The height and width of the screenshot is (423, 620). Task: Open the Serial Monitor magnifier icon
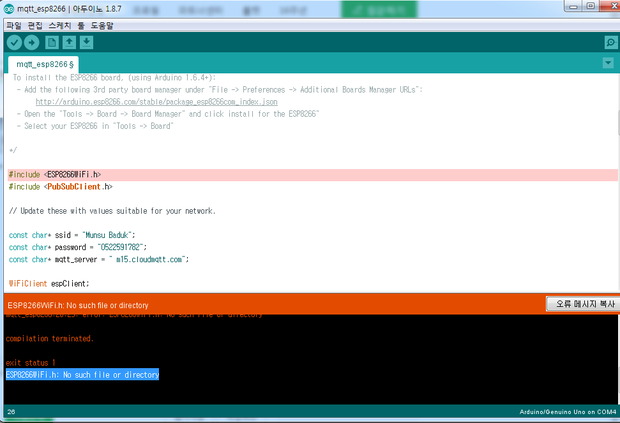(x=610, y=42)
